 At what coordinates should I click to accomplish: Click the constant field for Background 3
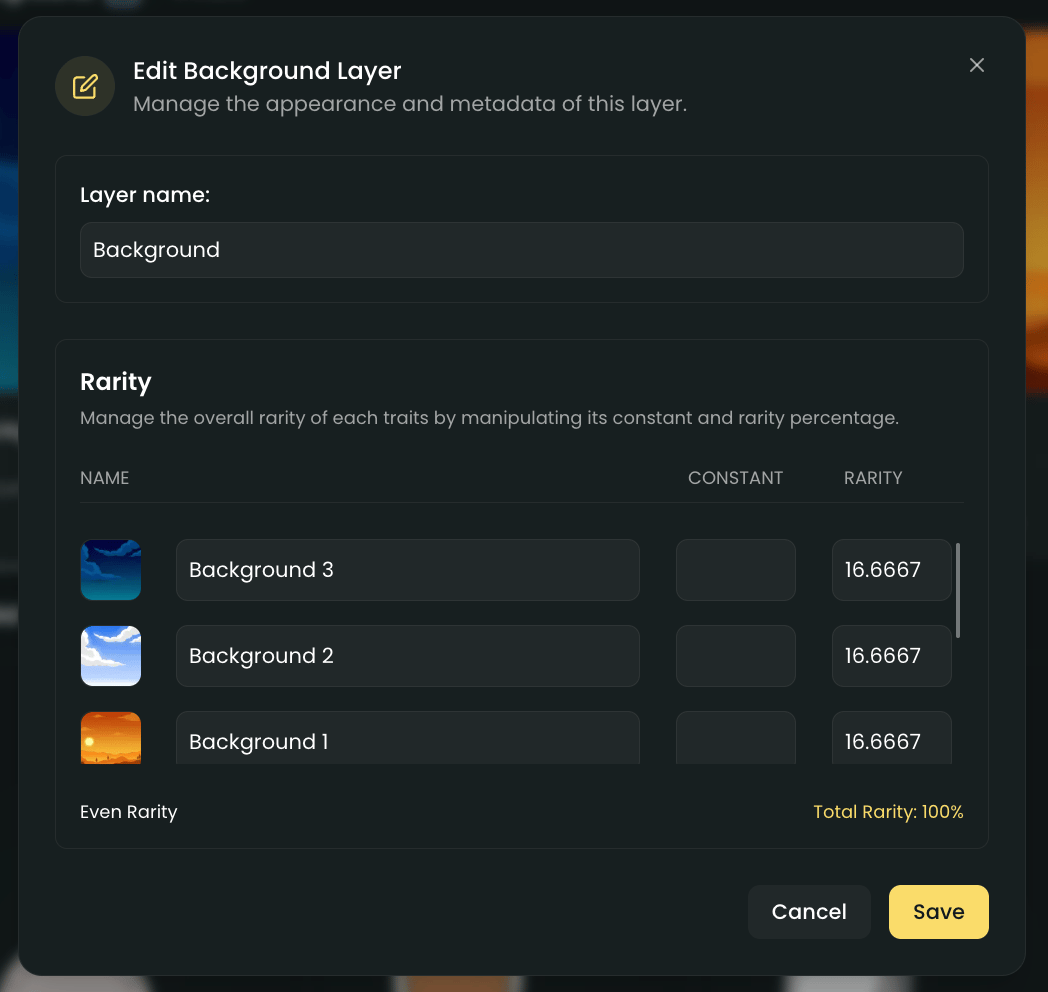736,570
